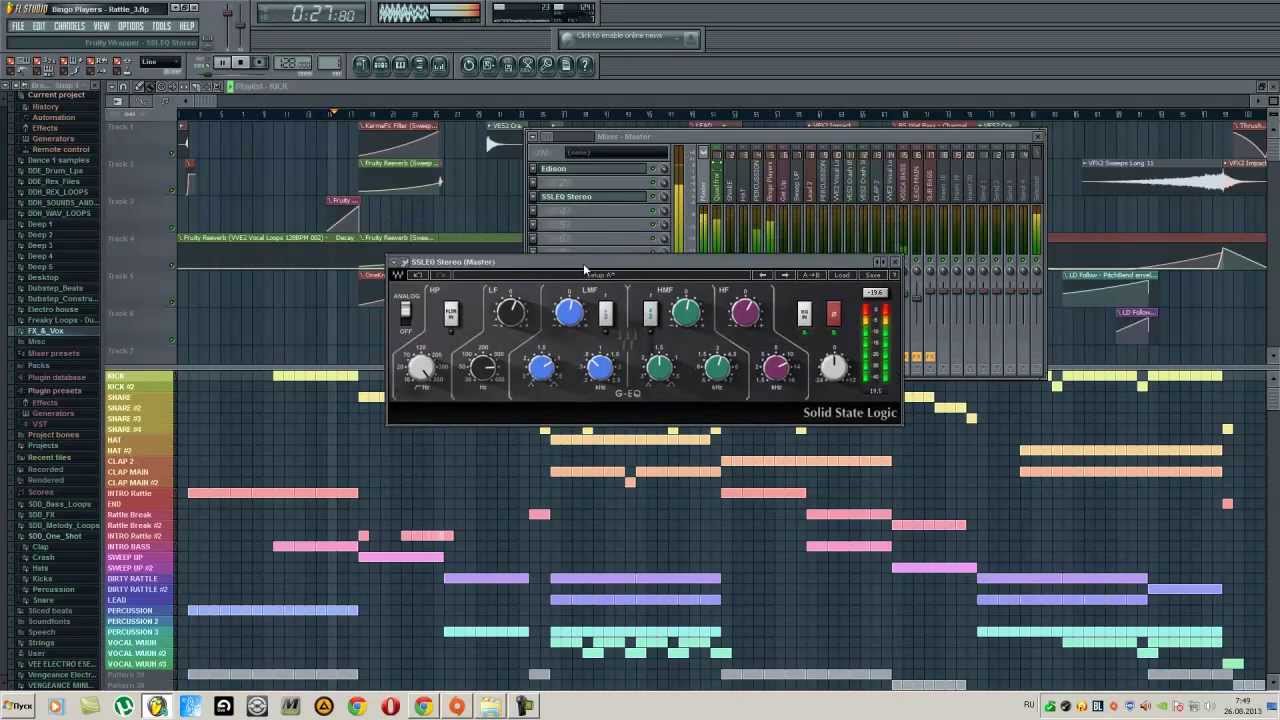Open Chrome from the Windows taskbar

[356, 707]
